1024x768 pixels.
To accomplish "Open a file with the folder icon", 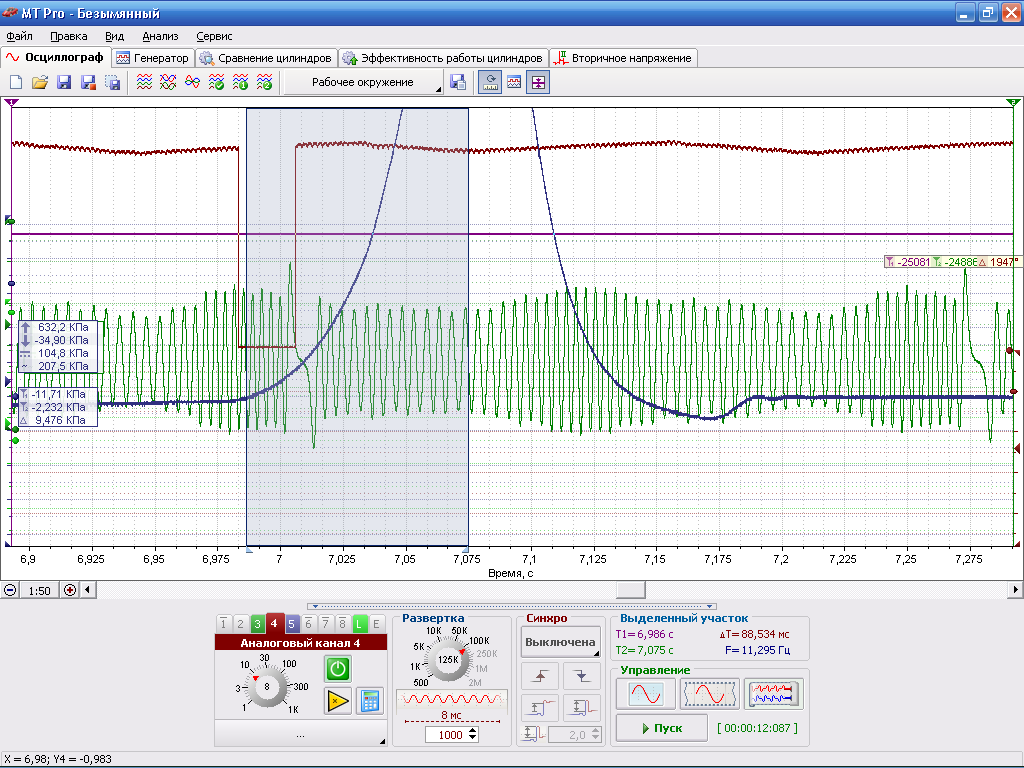I will coord(40,82).
